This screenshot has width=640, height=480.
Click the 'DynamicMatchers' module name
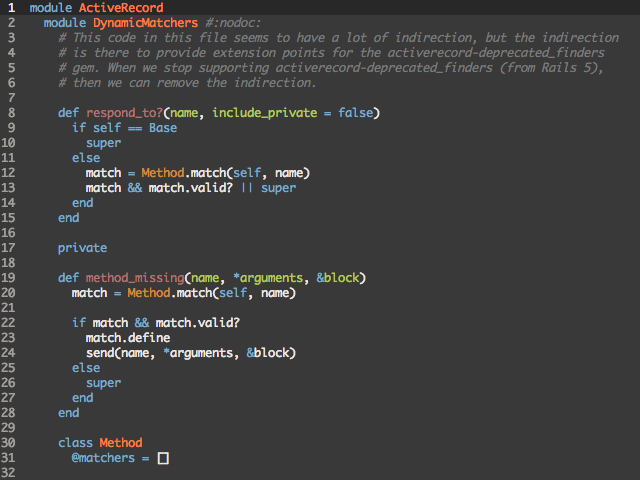pyautogui.click(x=145, y=23)
